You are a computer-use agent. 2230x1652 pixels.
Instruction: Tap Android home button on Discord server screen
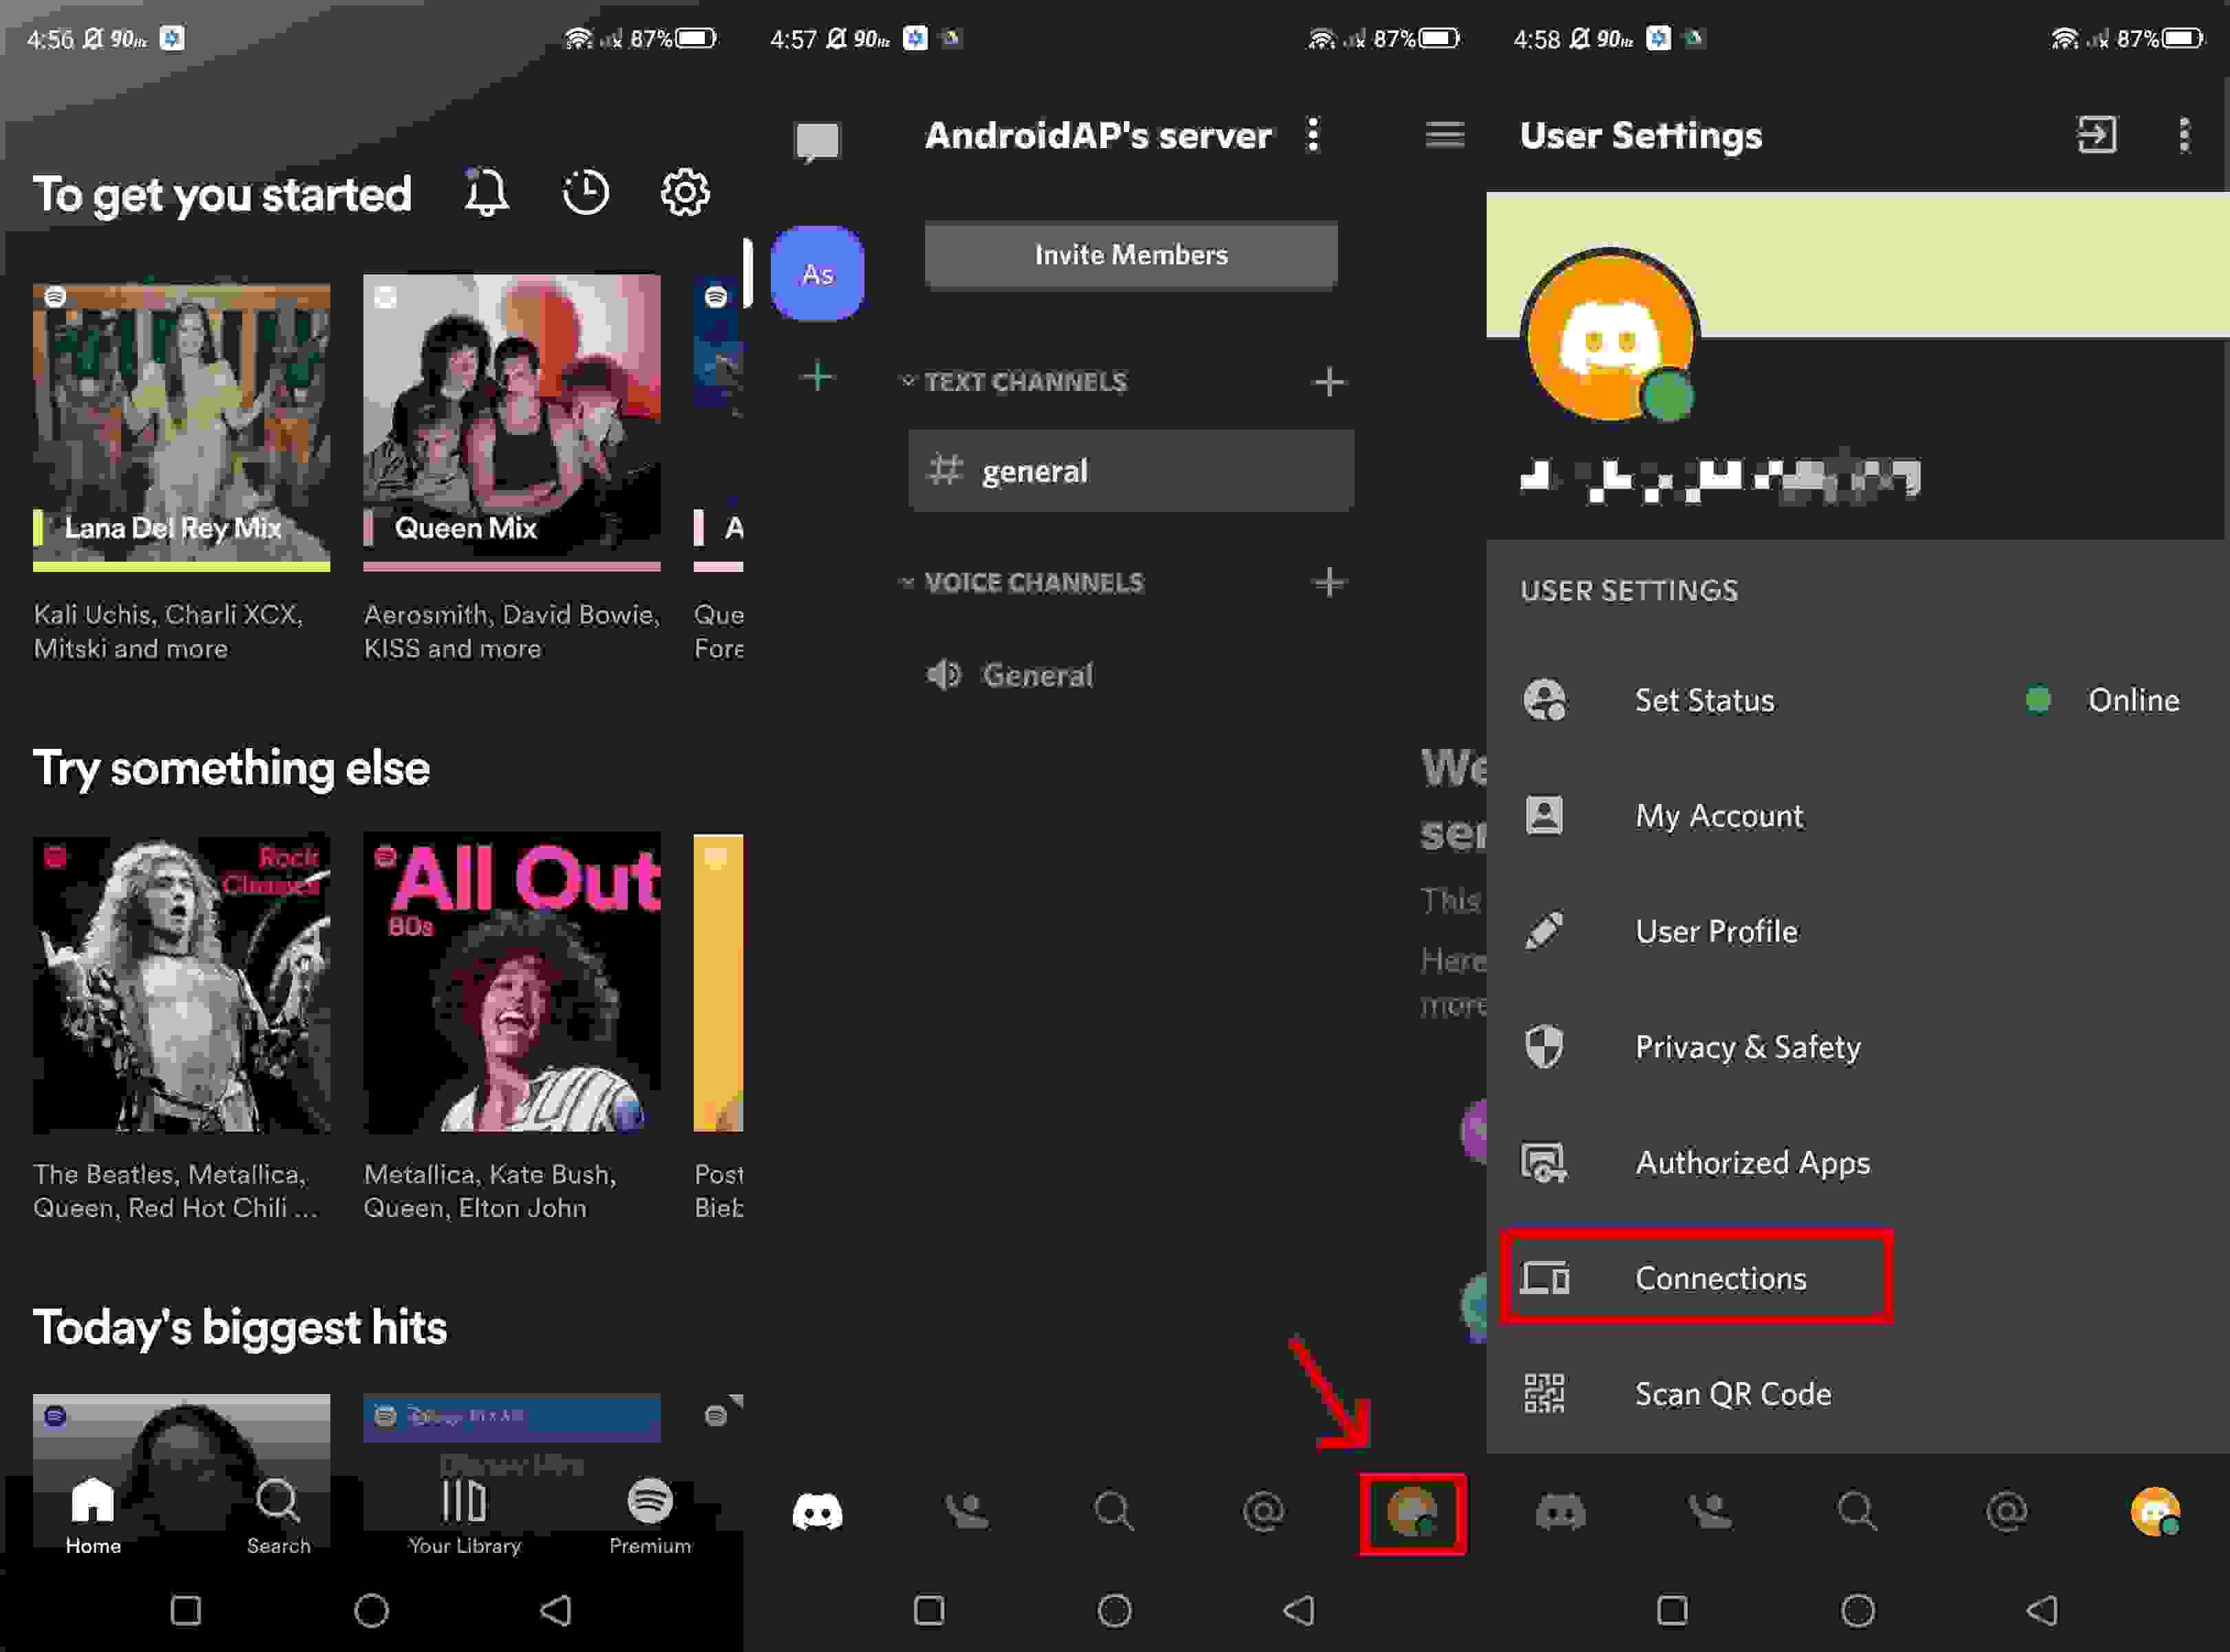click(1114, 1611)
